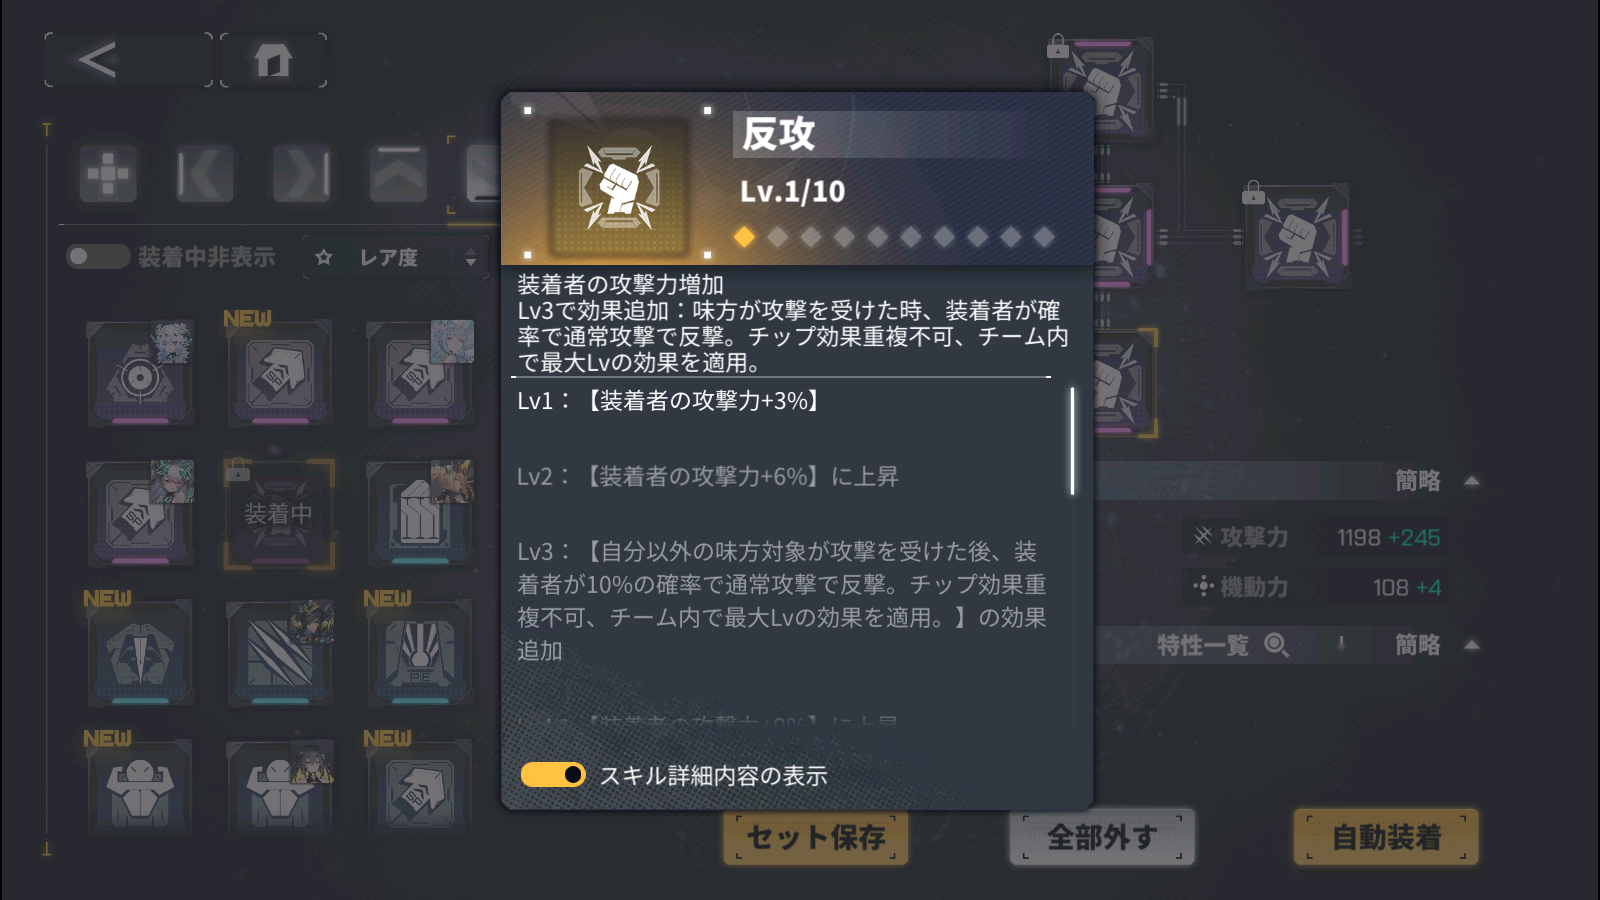Toggle 装着中非表示 switch
The image size is (1600, 900).
[97, 257]
